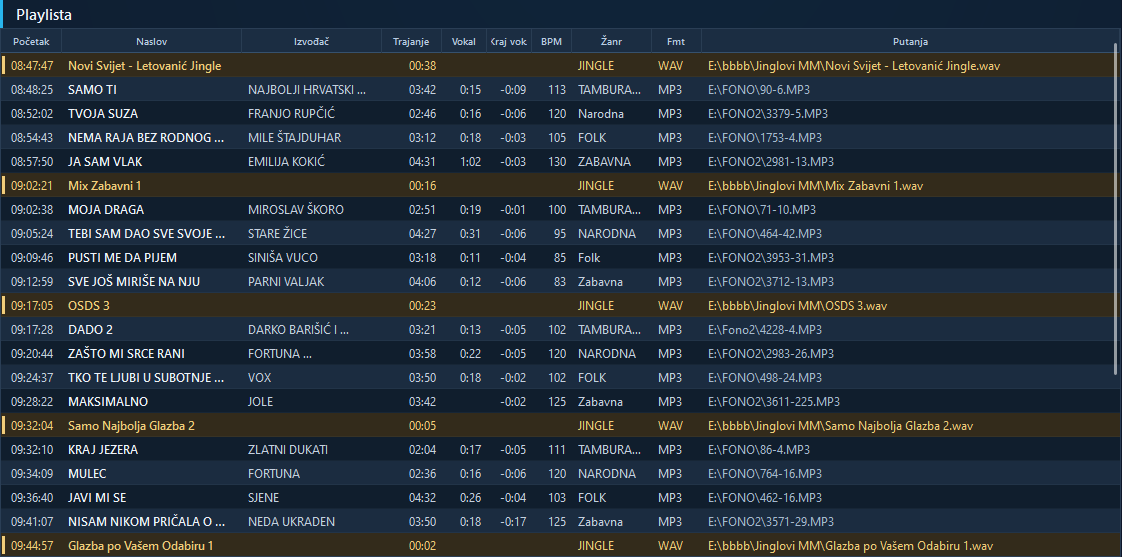Image resolution: width=1122 pixels, height=557 pixels.
Task: Select the TEBI SAM DAO SVE SVOJE title
Action: pos(147,233)
